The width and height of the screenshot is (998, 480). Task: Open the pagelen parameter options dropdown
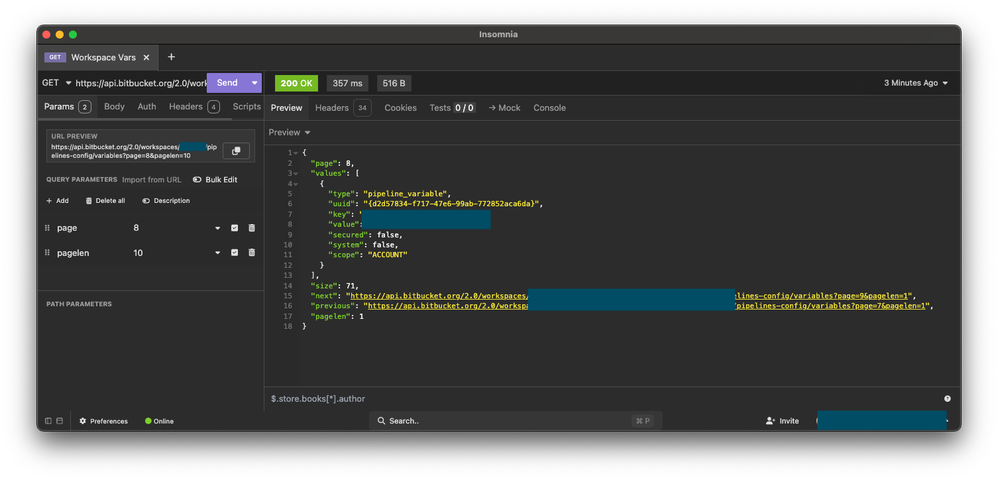pos(218,253)
